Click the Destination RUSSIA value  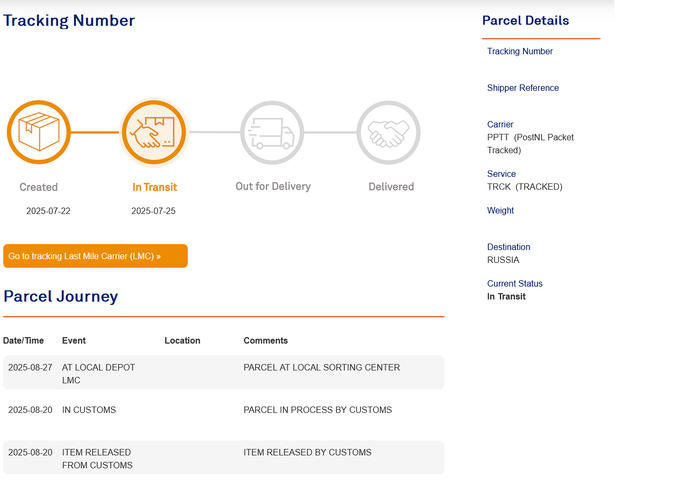click(x=503, y=260)
